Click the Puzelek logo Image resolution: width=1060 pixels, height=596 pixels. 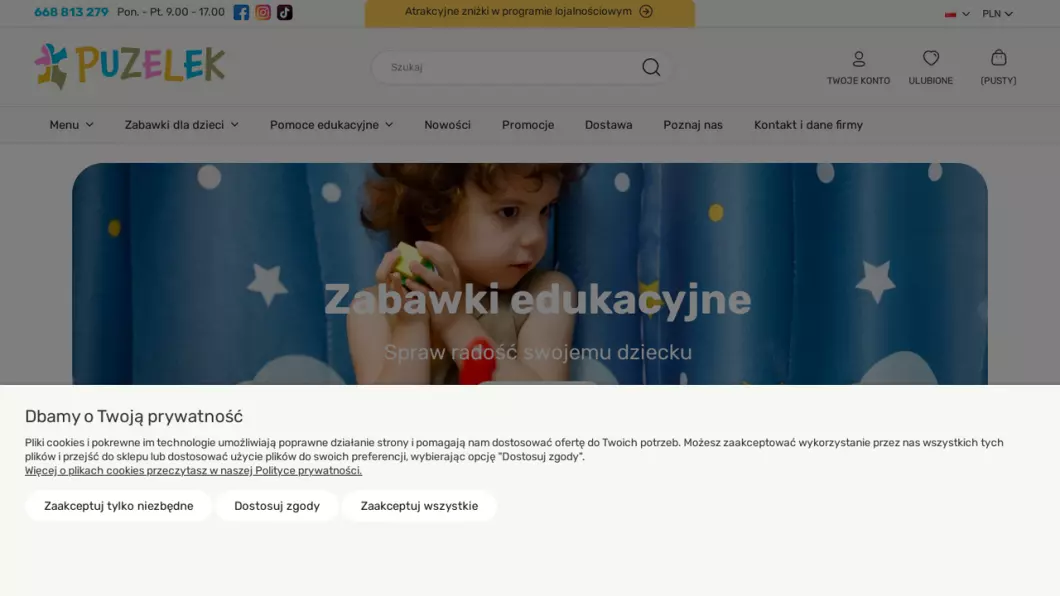[x=130, y=66]
